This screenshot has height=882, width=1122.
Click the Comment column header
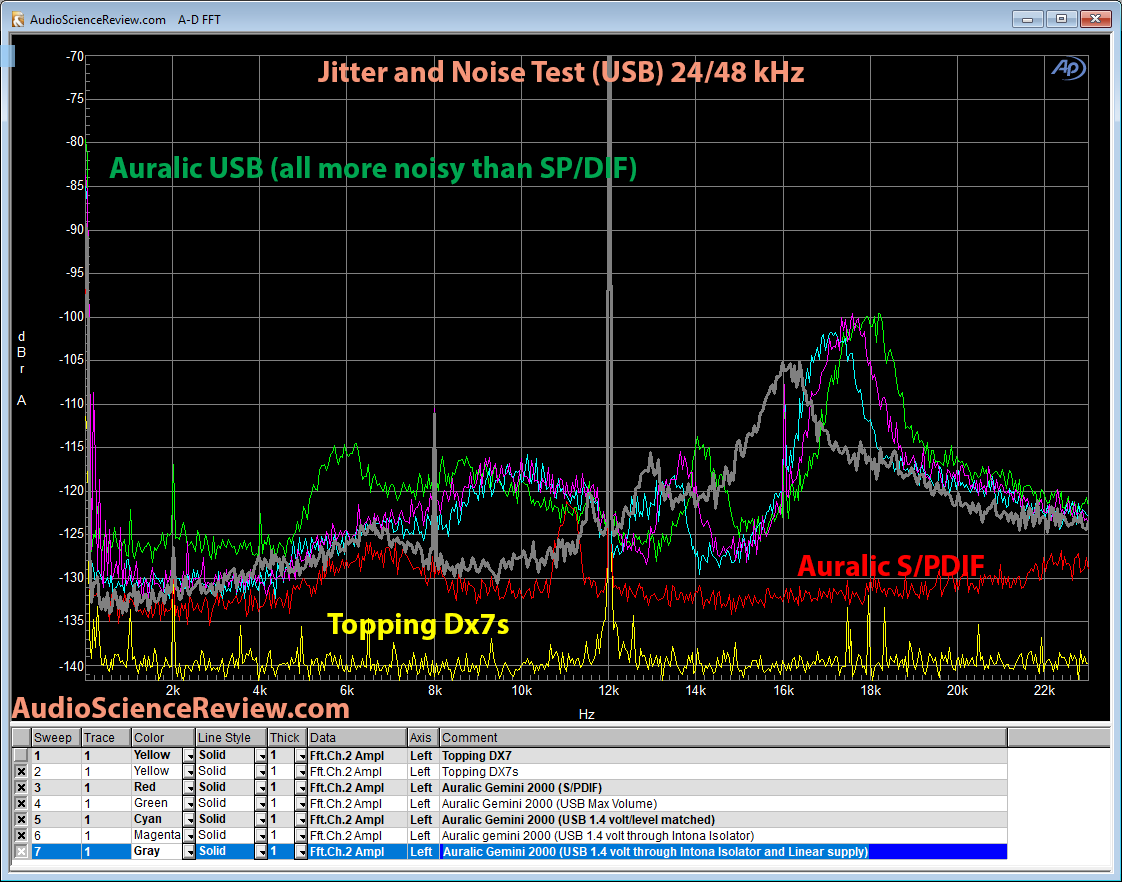[723, 738]
